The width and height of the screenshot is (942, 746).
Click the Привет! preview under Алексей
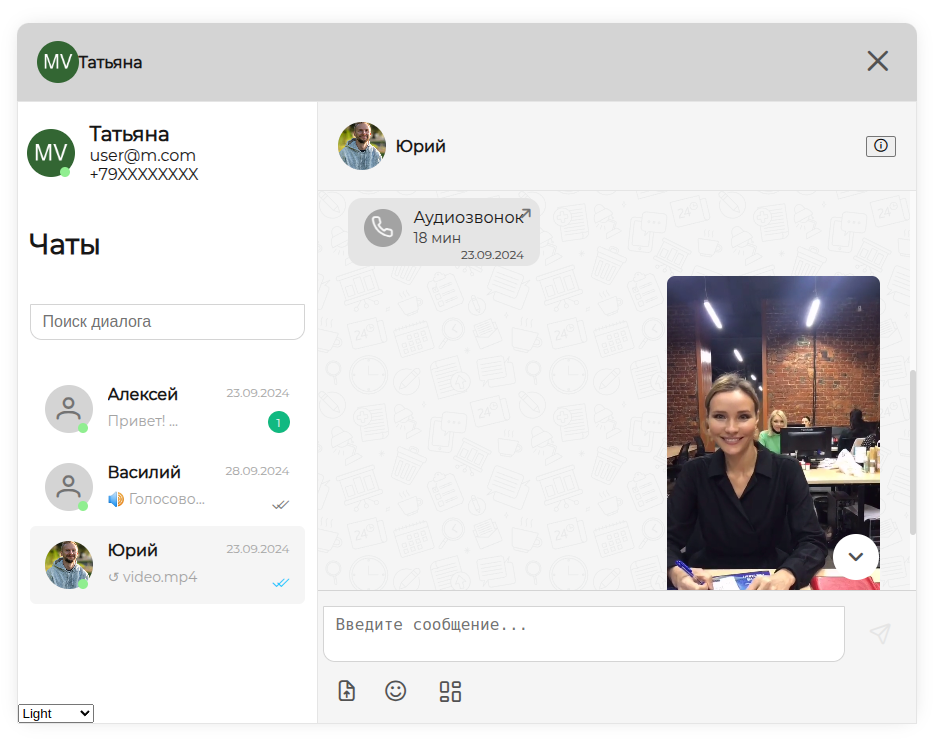[143, 421]
